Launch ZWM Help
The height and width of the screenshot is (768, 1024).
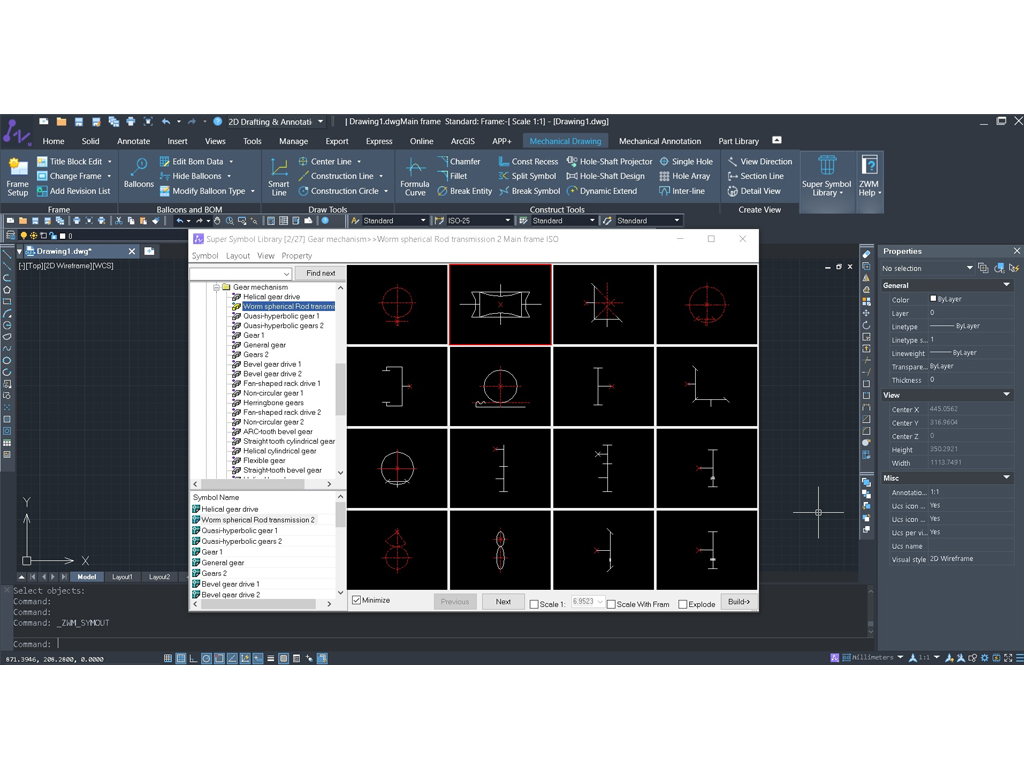click(869, 176)
